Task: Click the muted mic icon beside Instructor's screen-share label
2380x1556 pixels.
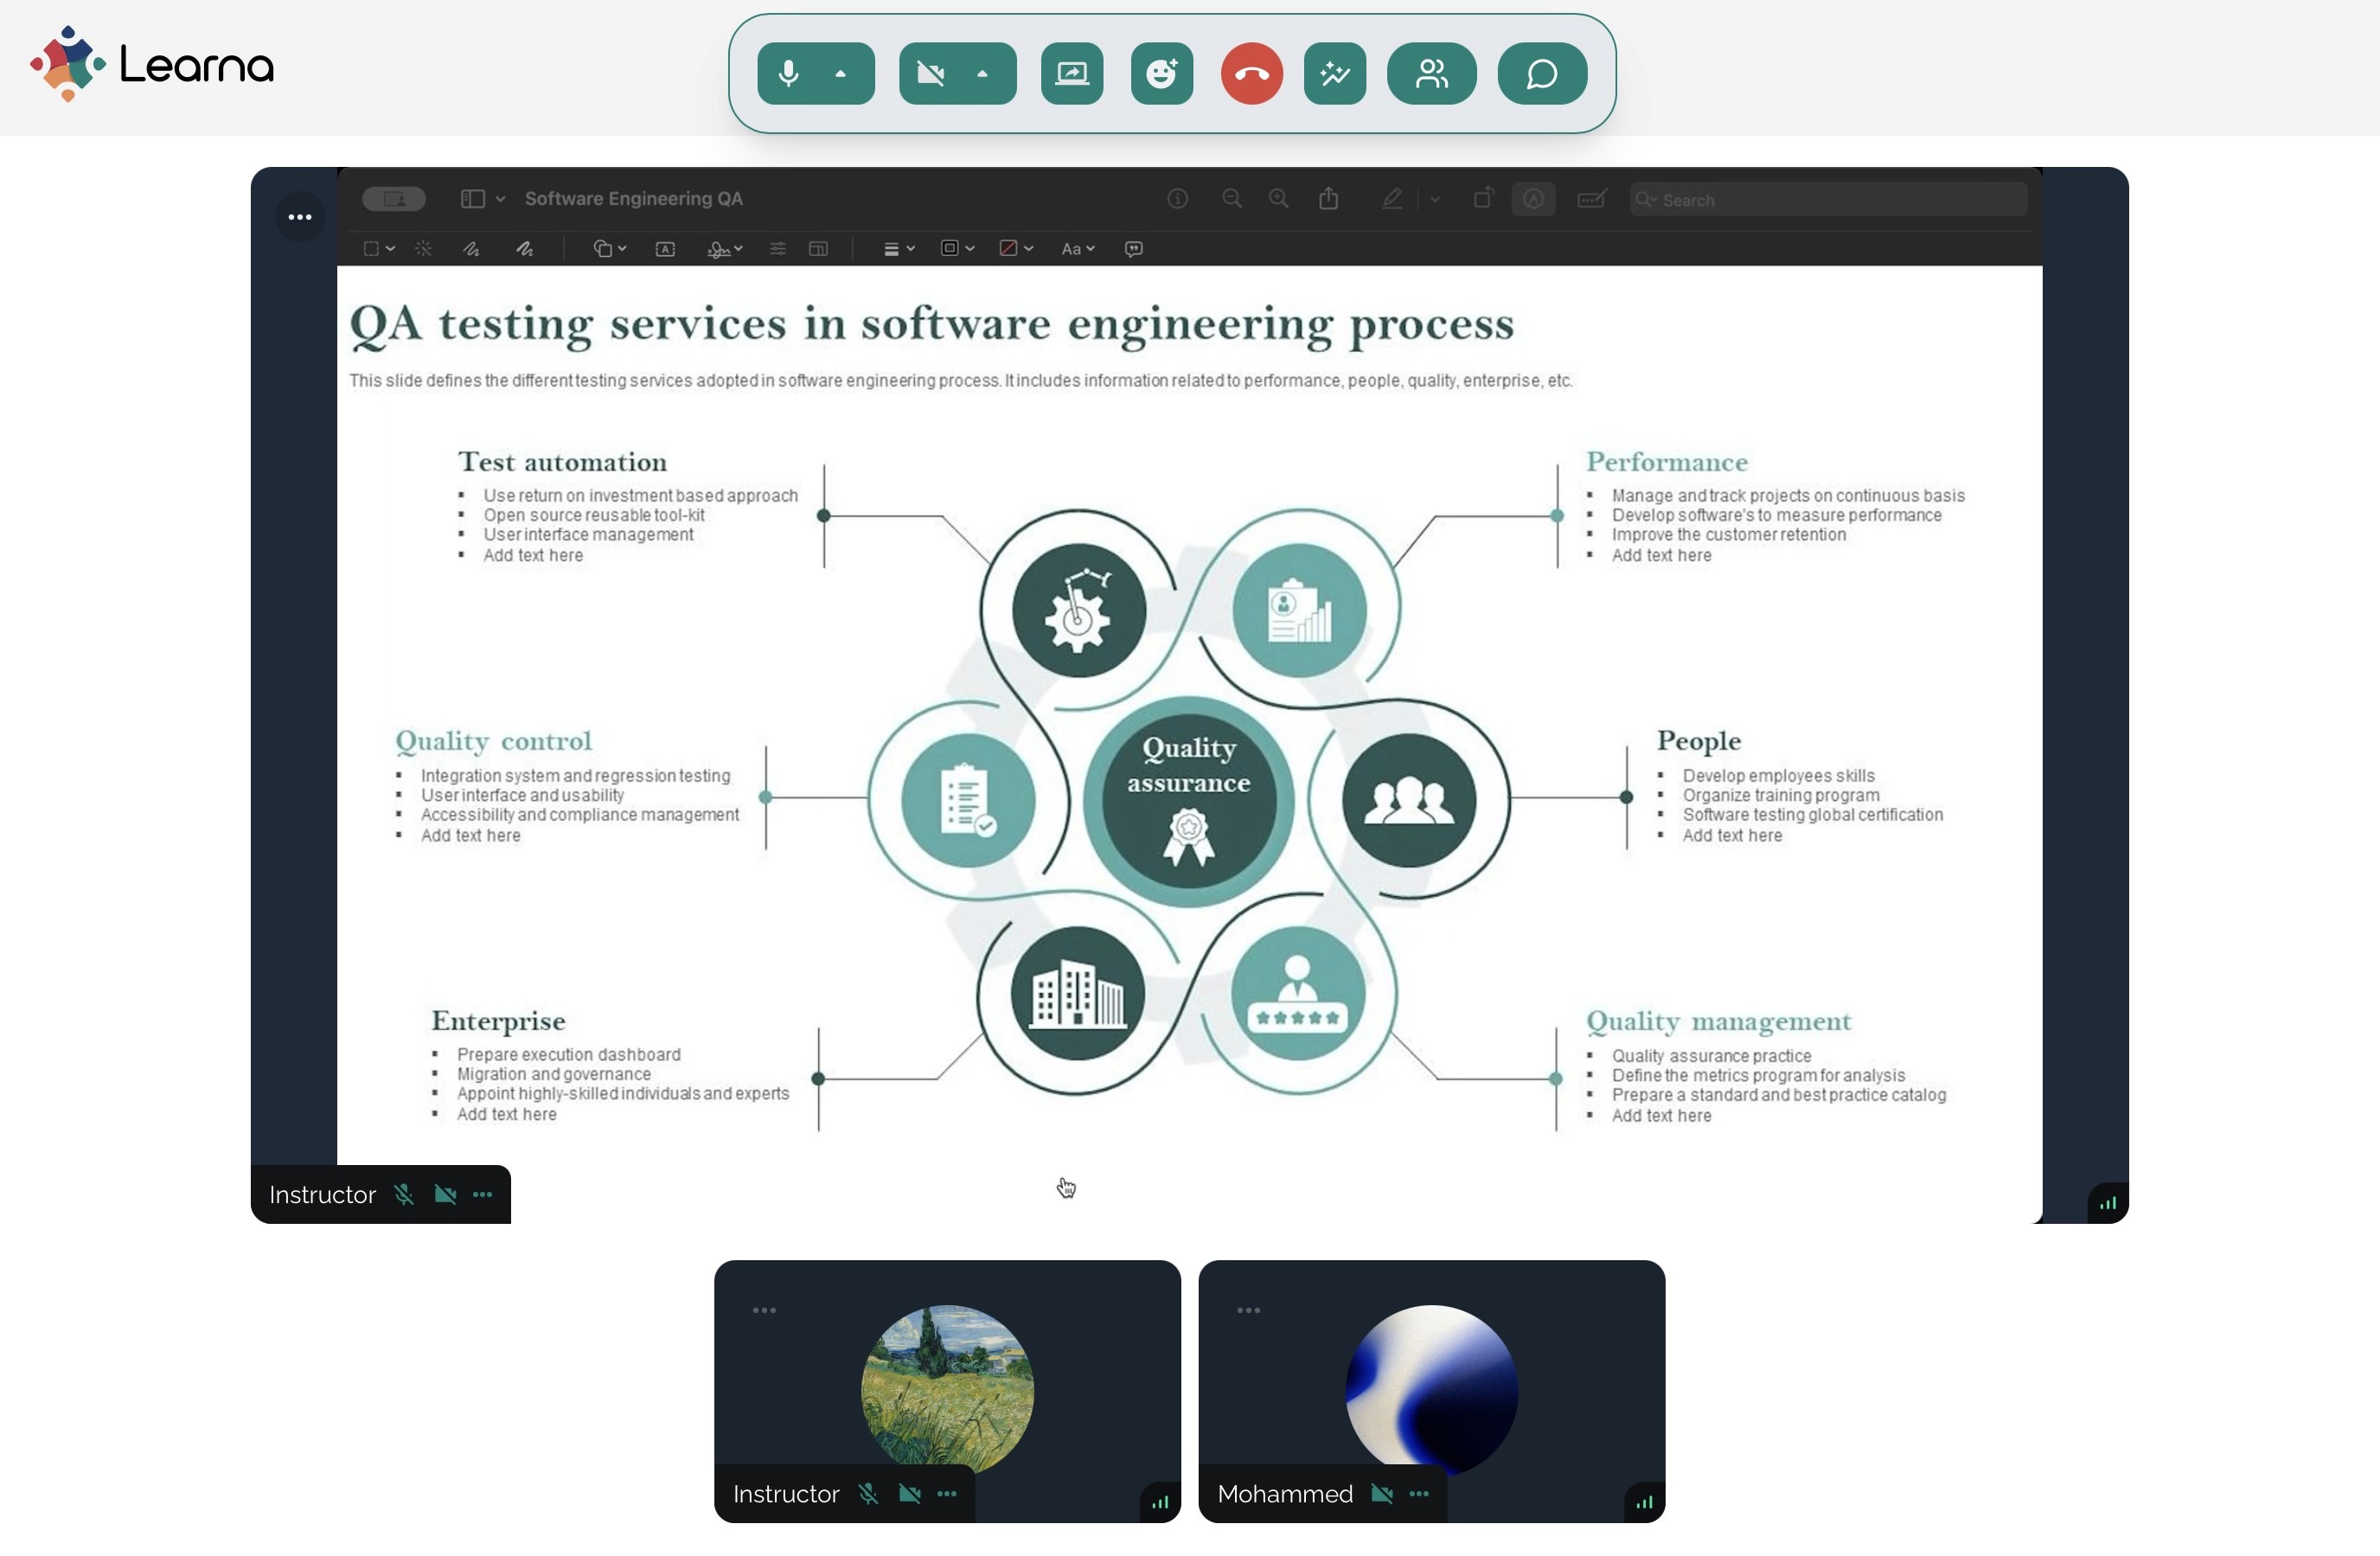Action: 404,1195
